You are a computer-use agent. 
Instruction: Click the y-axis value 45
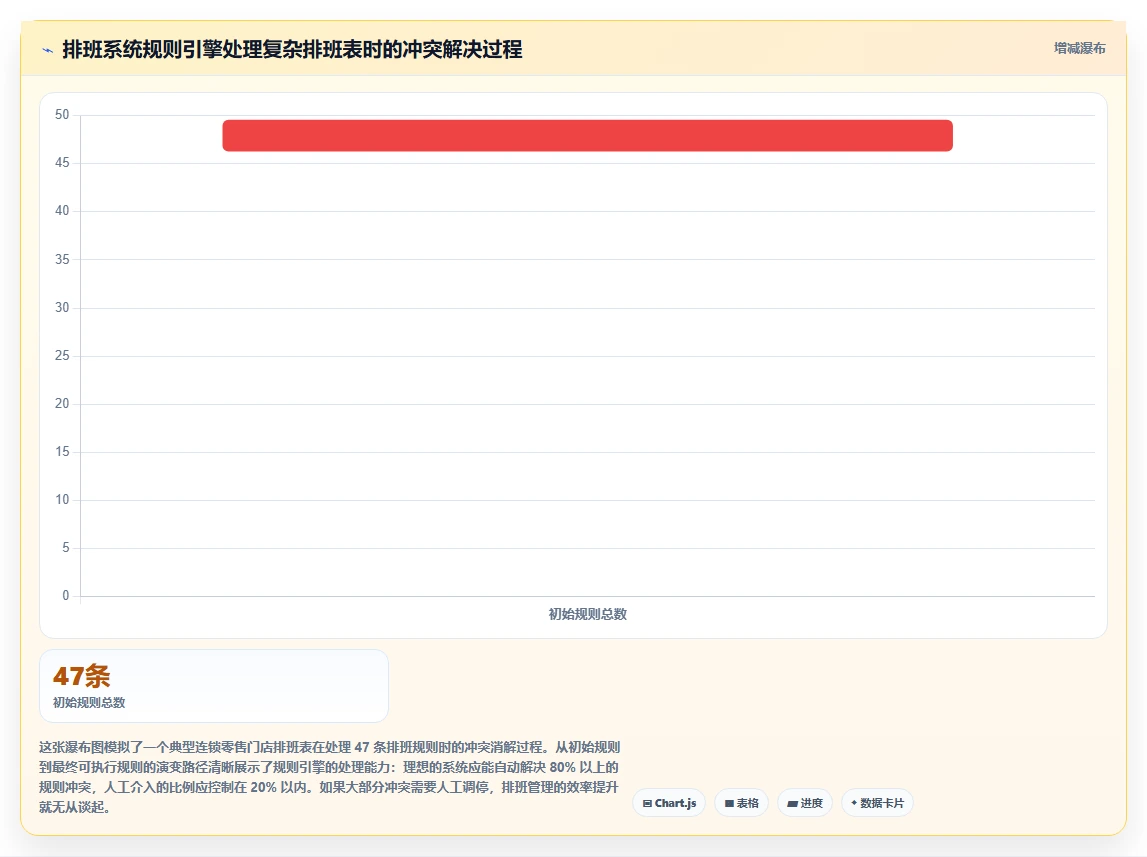point(62,162)
